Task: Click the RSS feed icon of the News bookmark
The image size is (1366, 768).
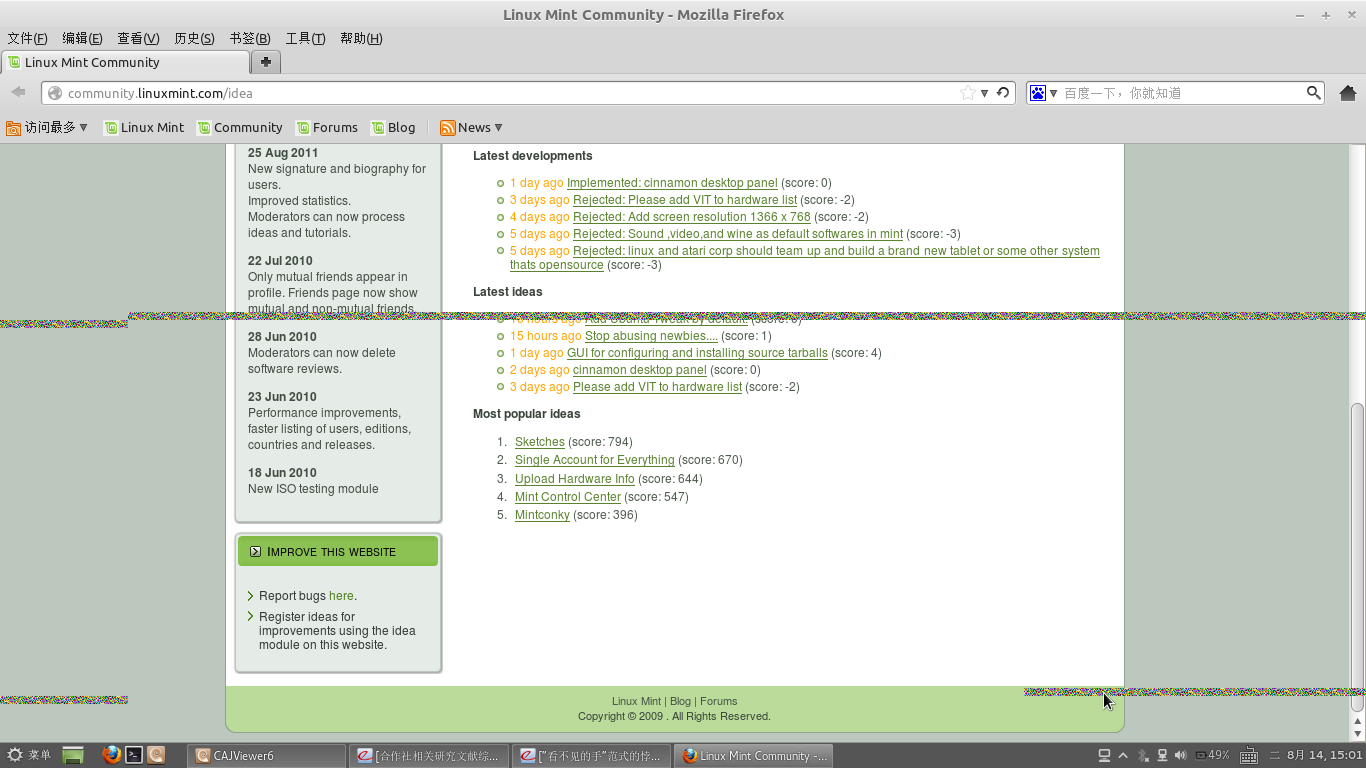Action: (448, 127)
